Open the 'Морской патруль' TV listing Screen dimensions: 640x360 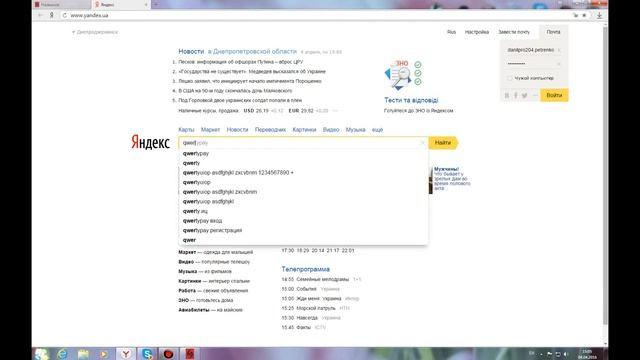pyautogui.click(x=316, y=308)
